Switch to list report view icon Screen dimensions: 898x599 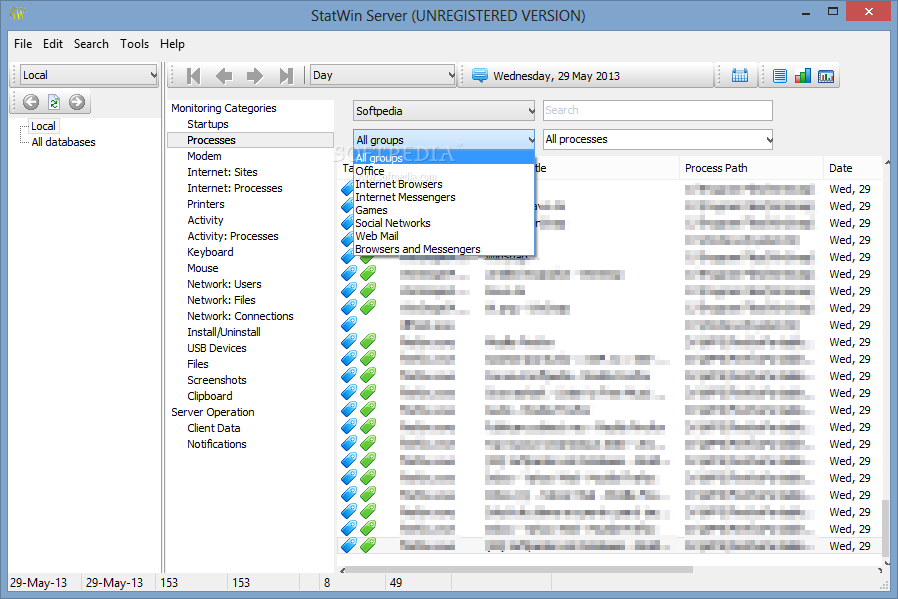pyautogui.click(x=779, y=76)
